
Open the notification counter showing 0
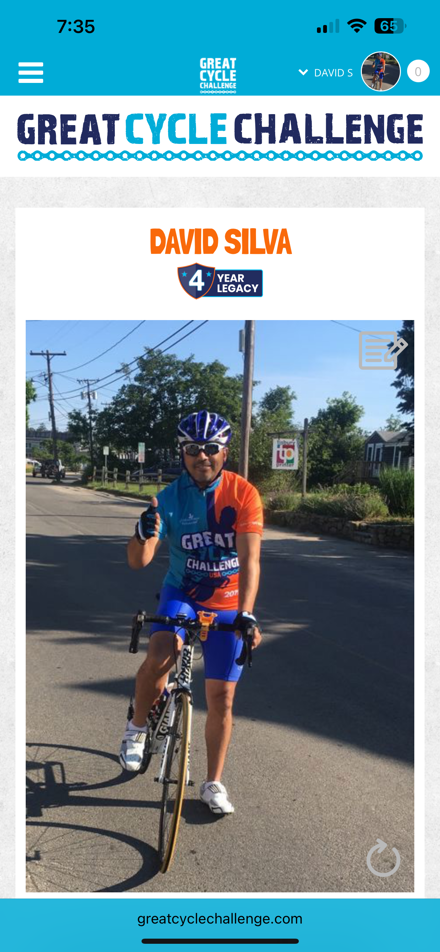coord(418,72)
